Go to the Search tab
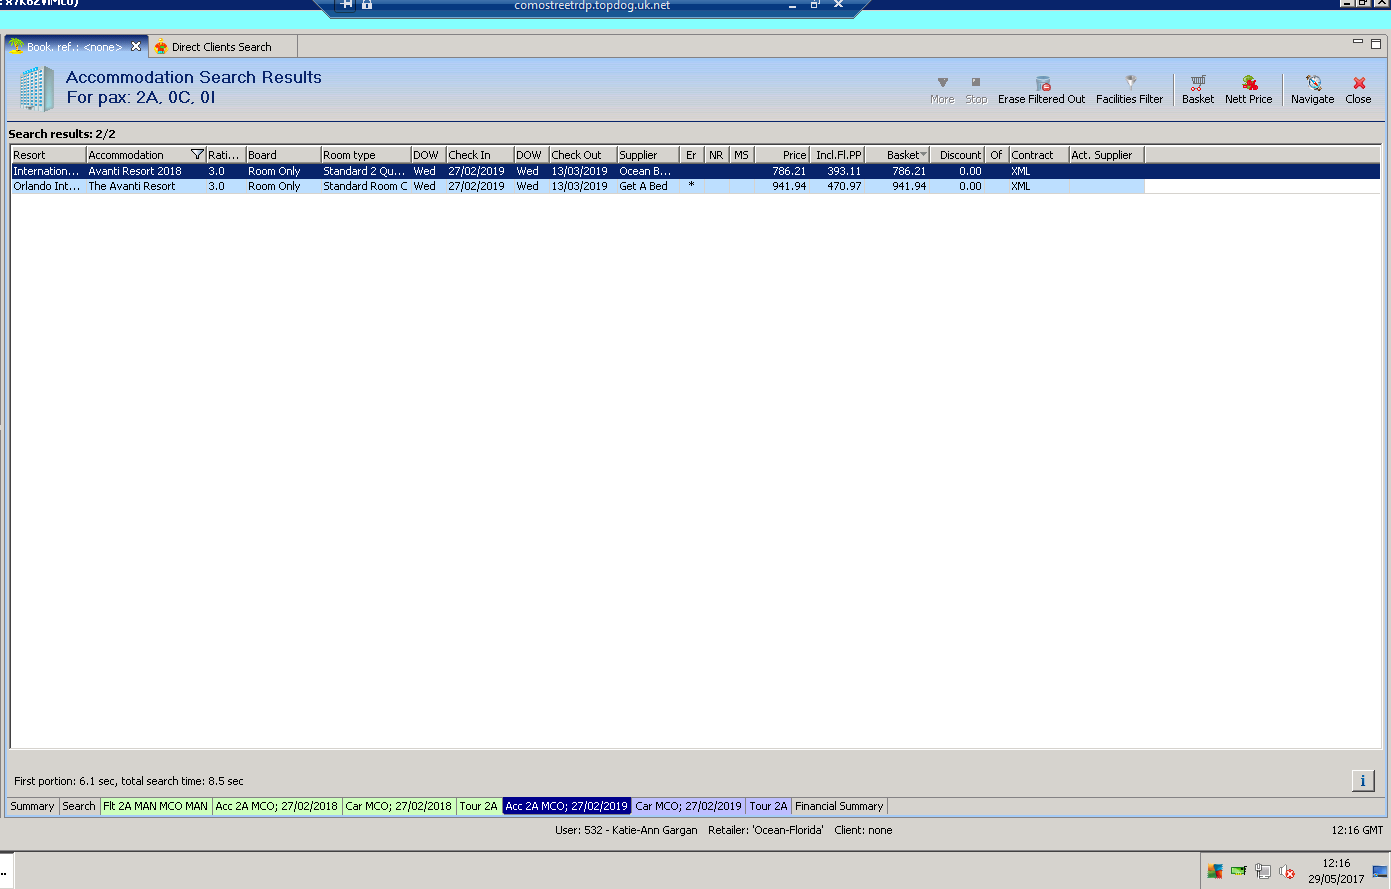 [79, 806]
